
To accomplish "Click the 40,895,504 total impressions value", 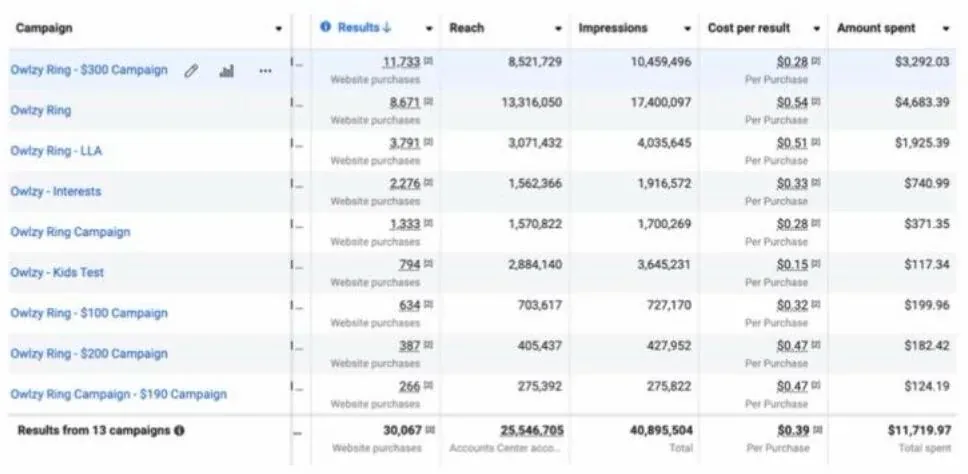I will 661,430.
